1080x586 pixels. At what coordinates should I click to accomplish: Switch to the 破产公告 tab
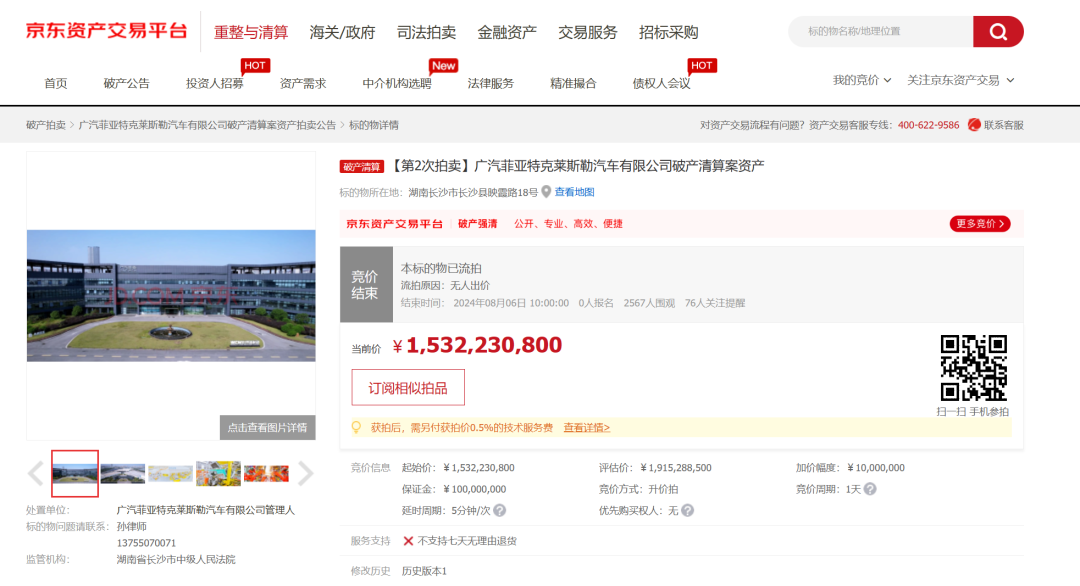point(126,83)
